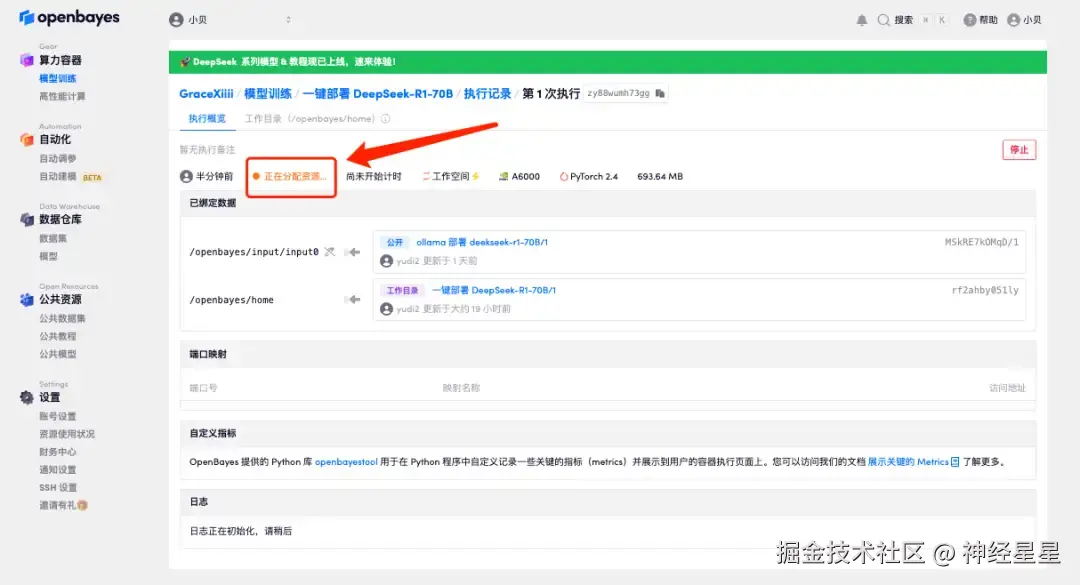Open openbayestool link

point(346,462)
